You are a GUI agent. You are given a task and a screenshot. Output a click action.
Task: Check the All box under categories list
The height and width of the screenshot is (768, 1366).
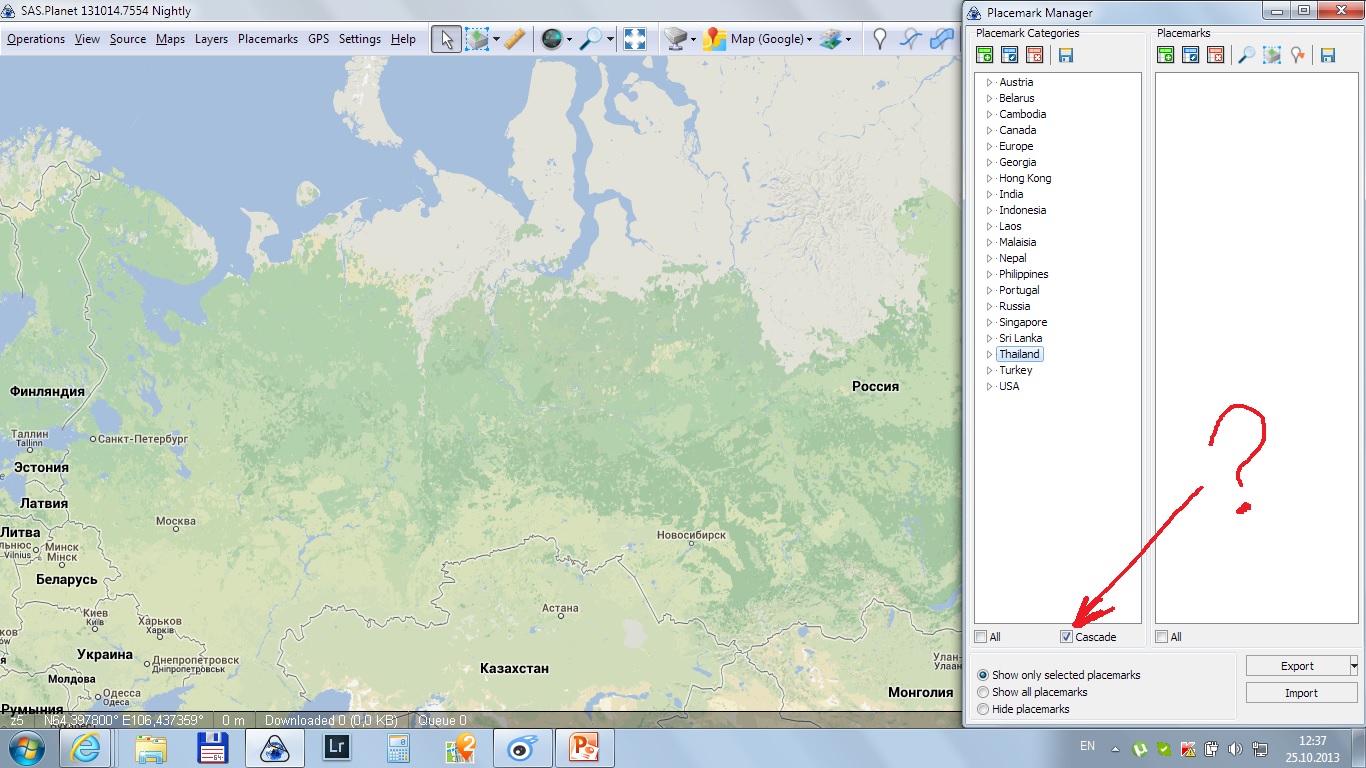point(981,637)
